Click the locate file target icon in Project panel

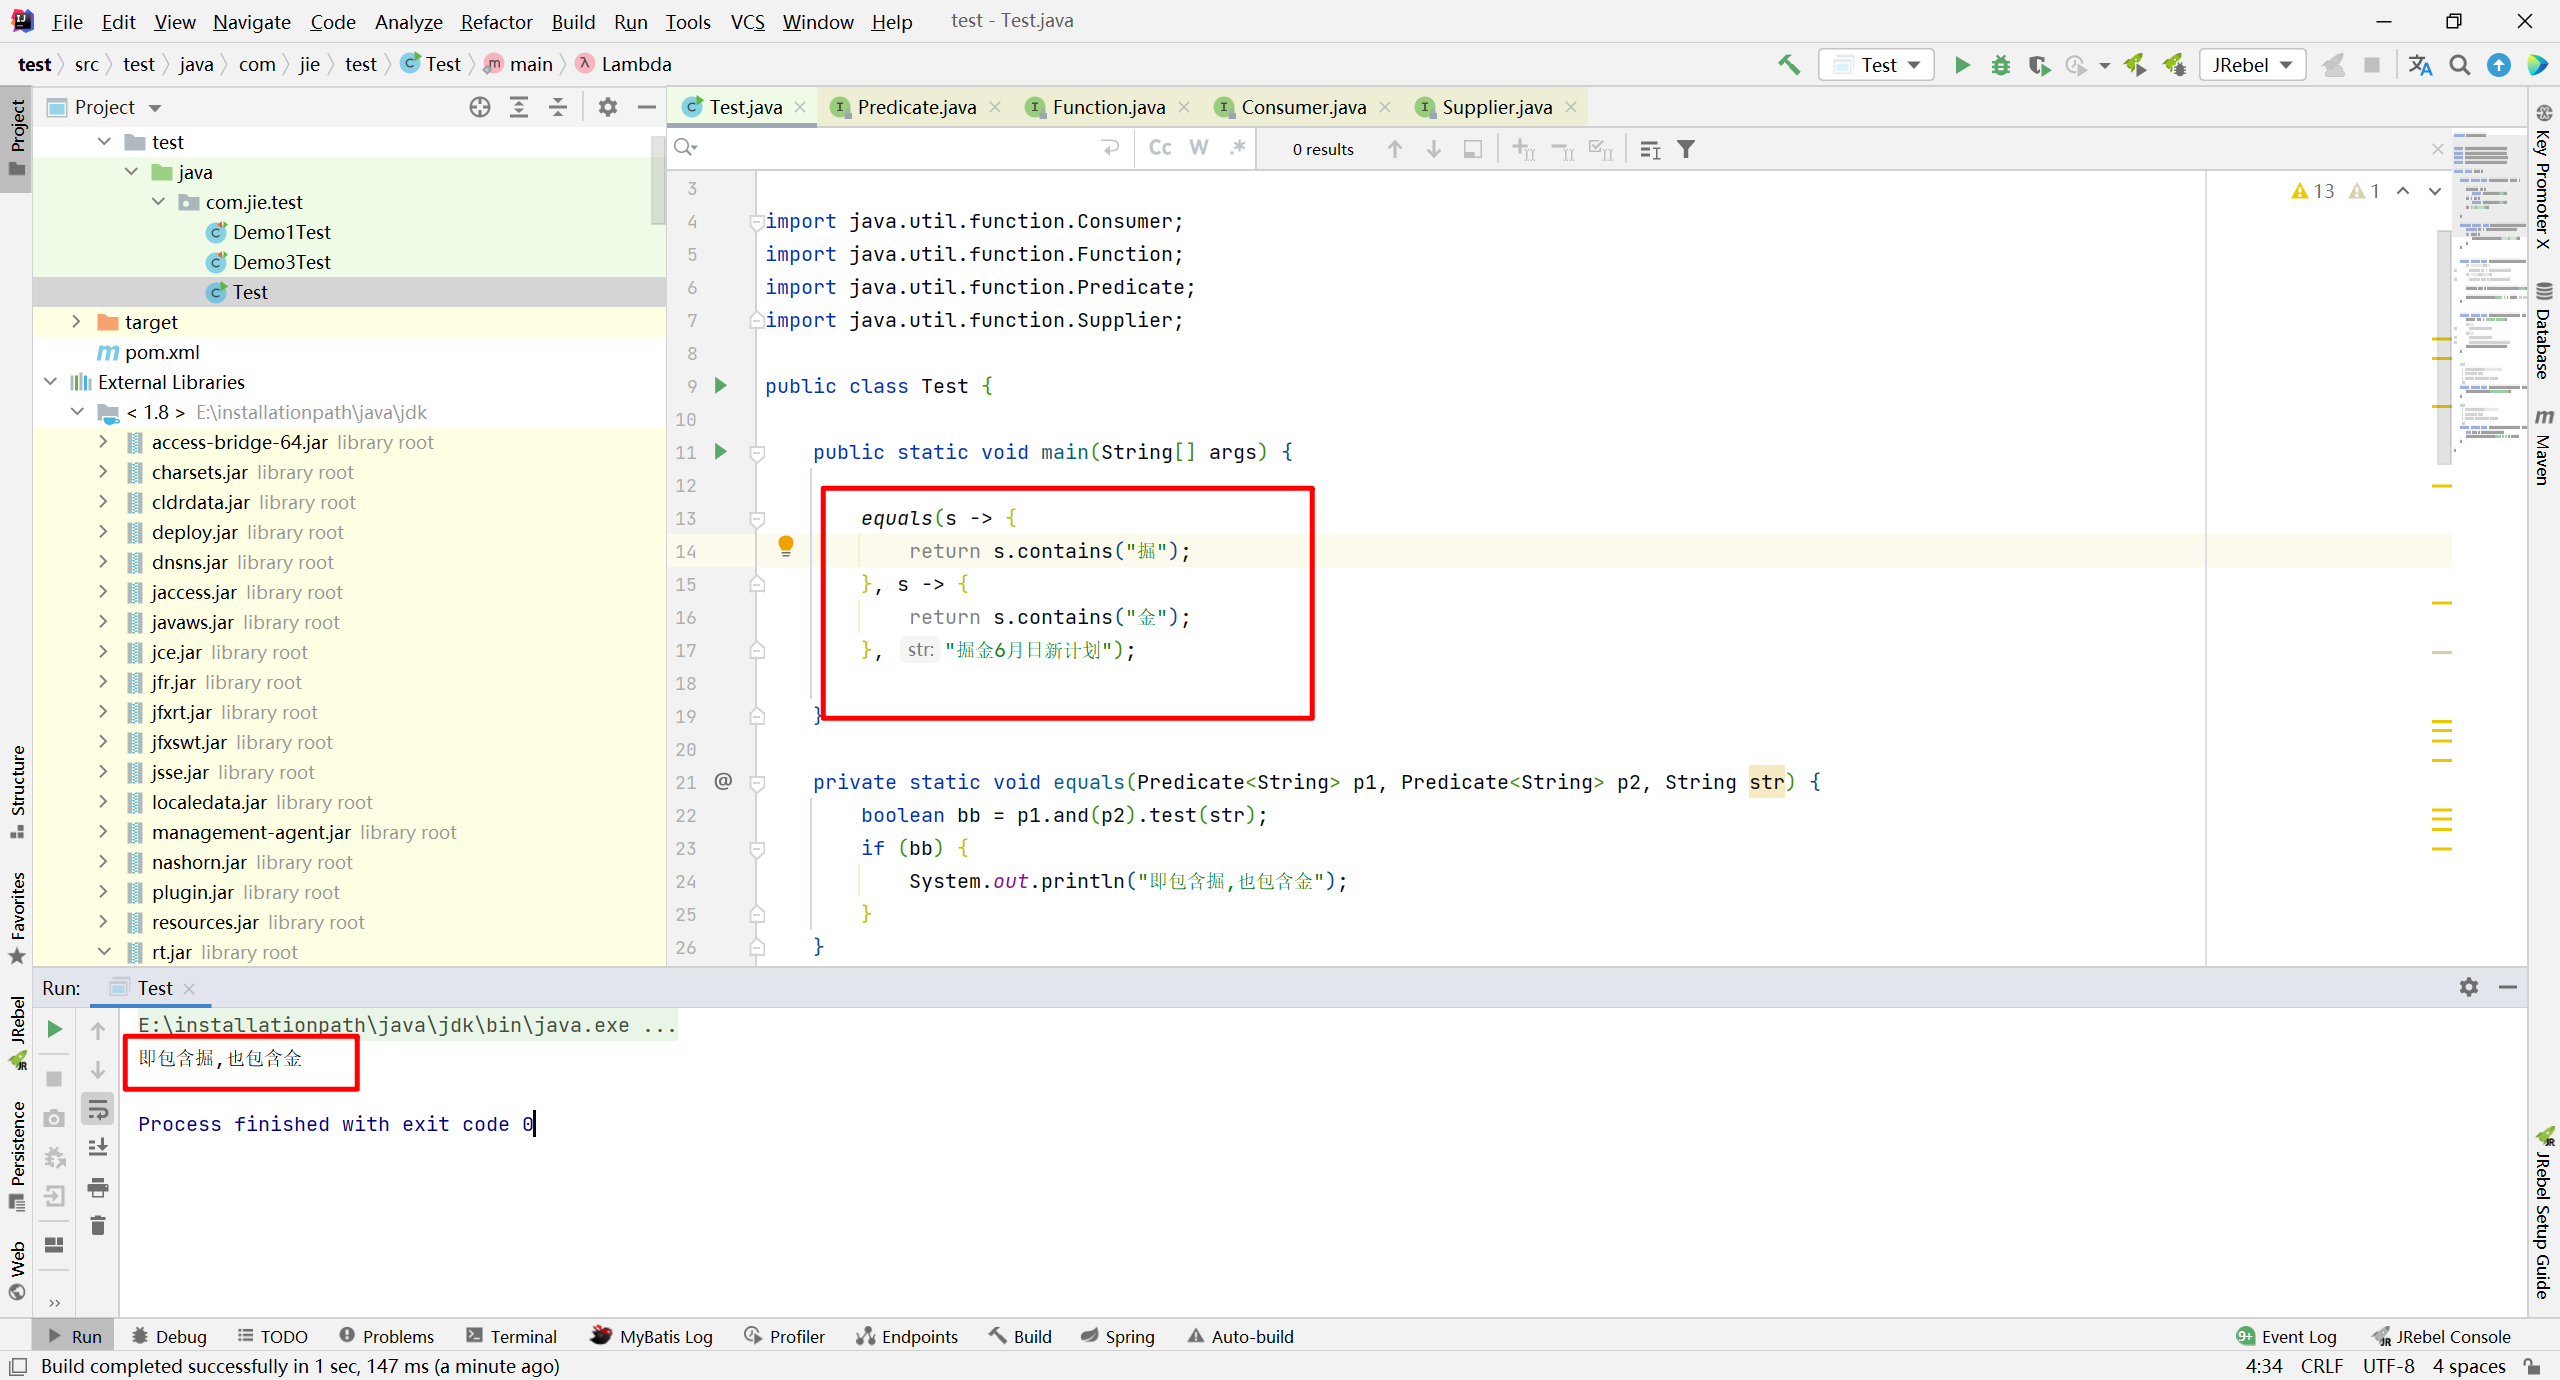tap(480, 107)
